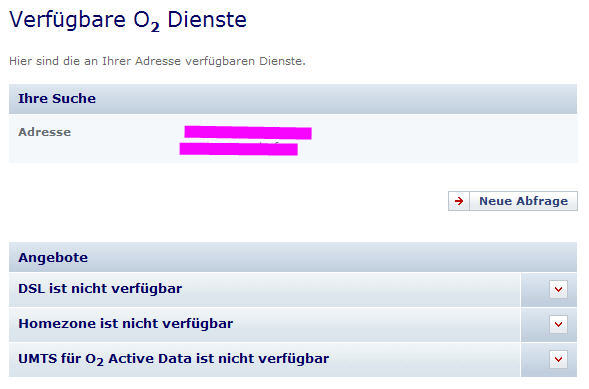Select the text DSL ist nicht verfügbar

coord(100,289)
